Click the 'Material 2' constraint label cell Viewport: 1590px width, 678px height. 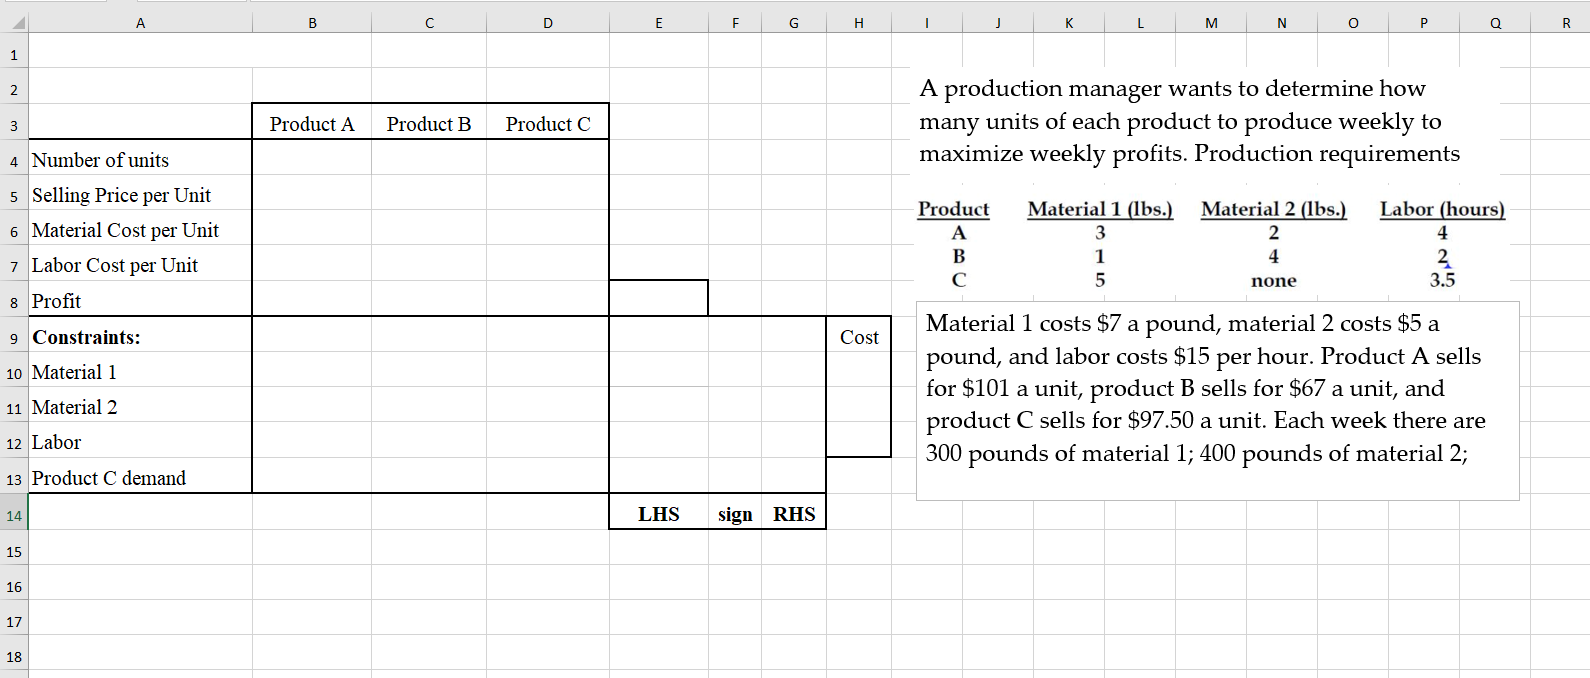click(140, 406)
